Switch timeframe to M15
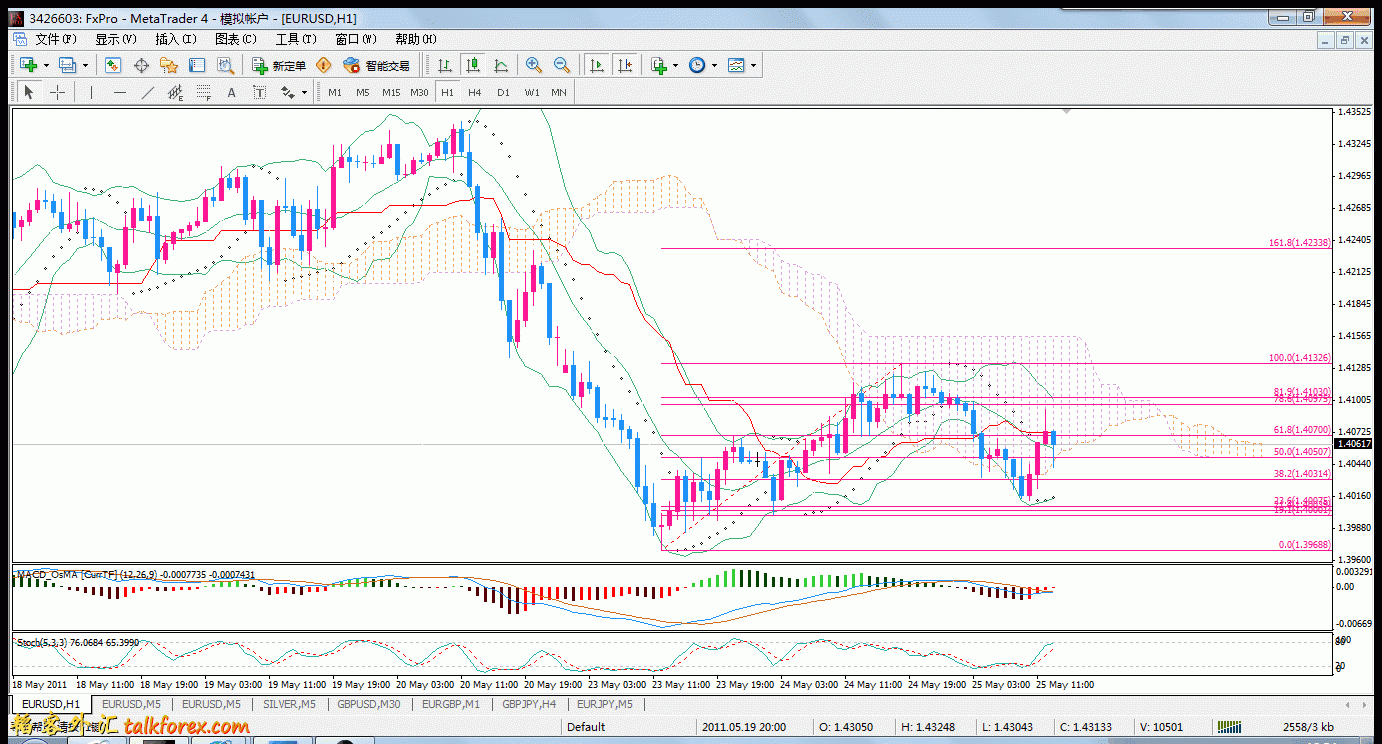Image resolution: width=1382 pixels, height=744 pixels. (x=390, y=92)
